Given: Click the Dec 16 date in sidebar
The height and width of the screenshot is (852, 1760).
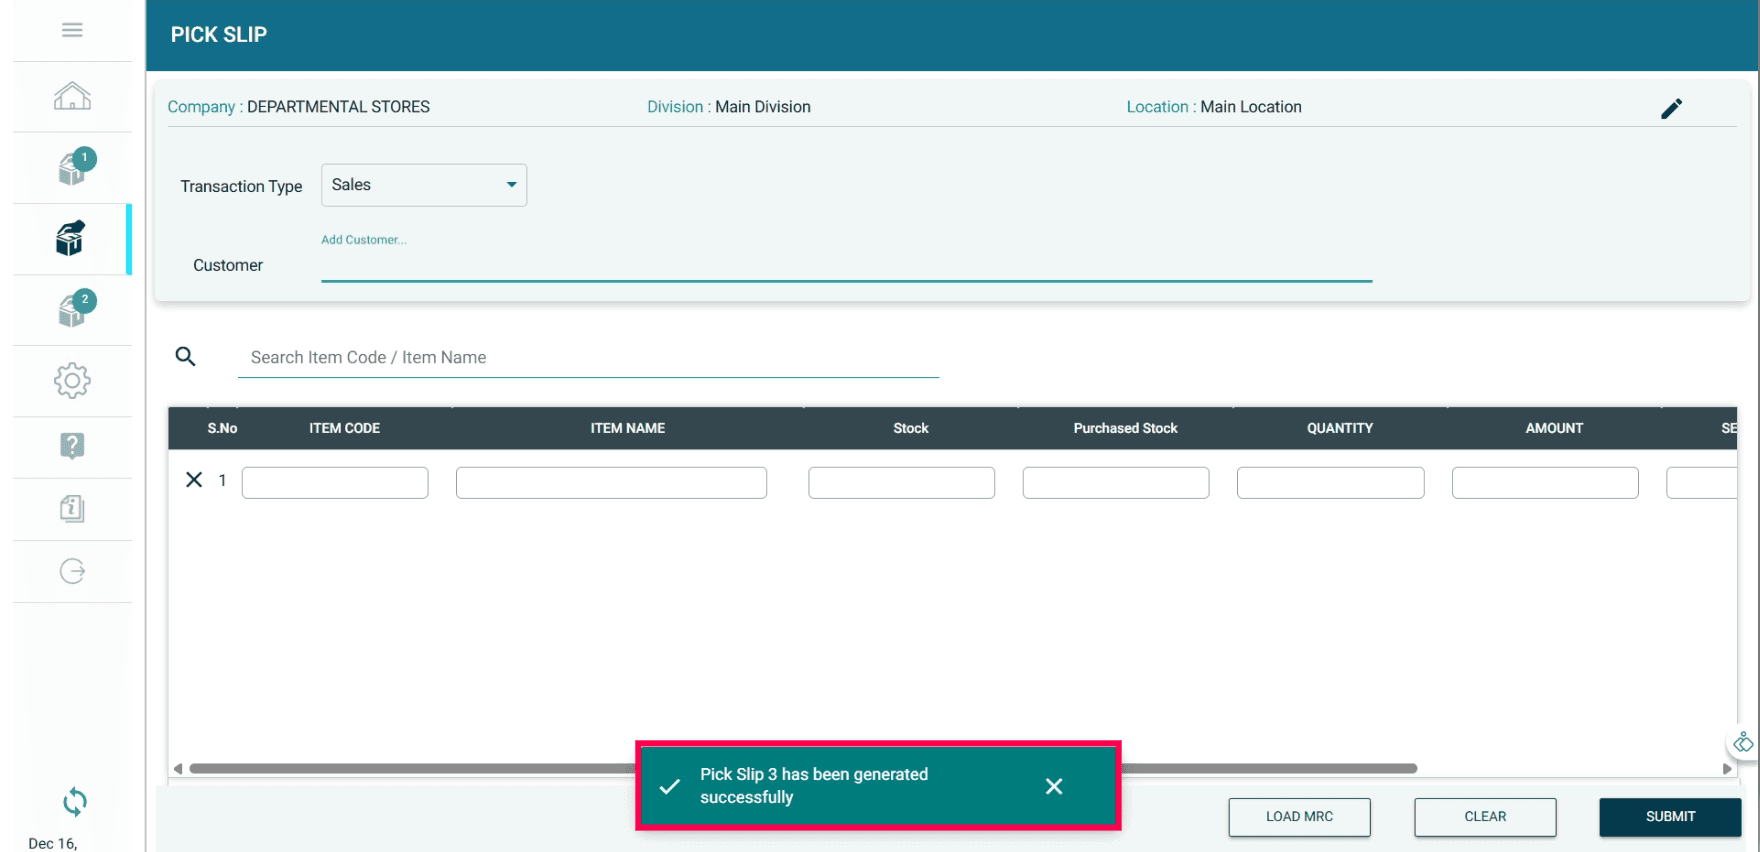Looking at the screenshot, I should 53,843.
